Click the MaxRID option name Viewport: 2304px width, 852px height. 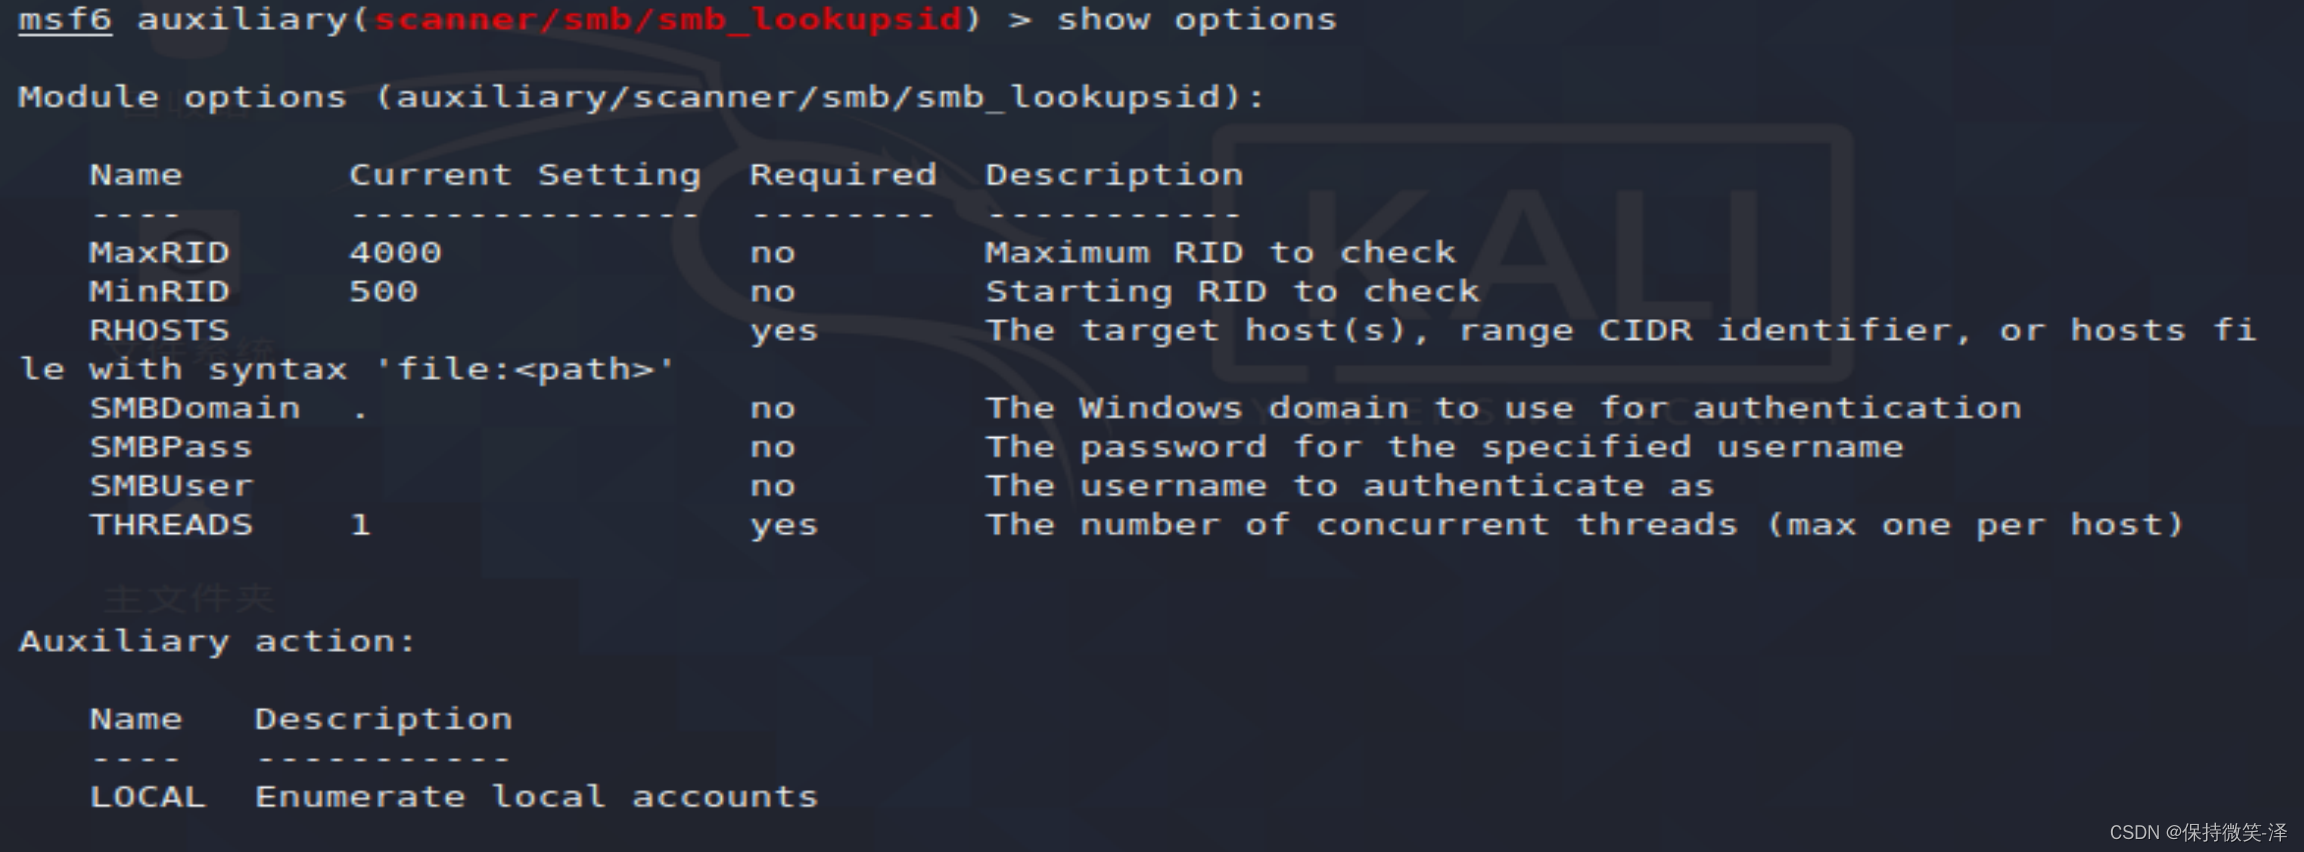pyautogui.click(x=159, y=253)
